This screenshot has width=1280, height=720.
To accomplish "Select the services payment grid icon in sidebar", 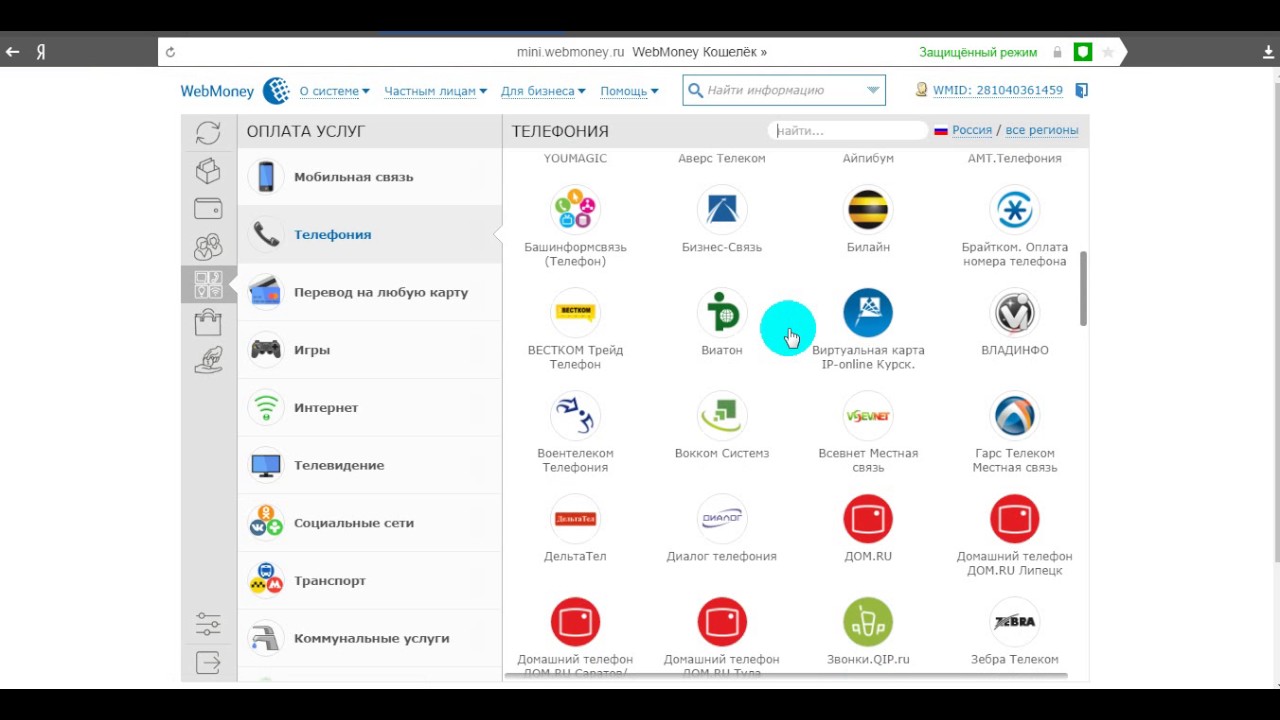I will click(x=208, y=284).
